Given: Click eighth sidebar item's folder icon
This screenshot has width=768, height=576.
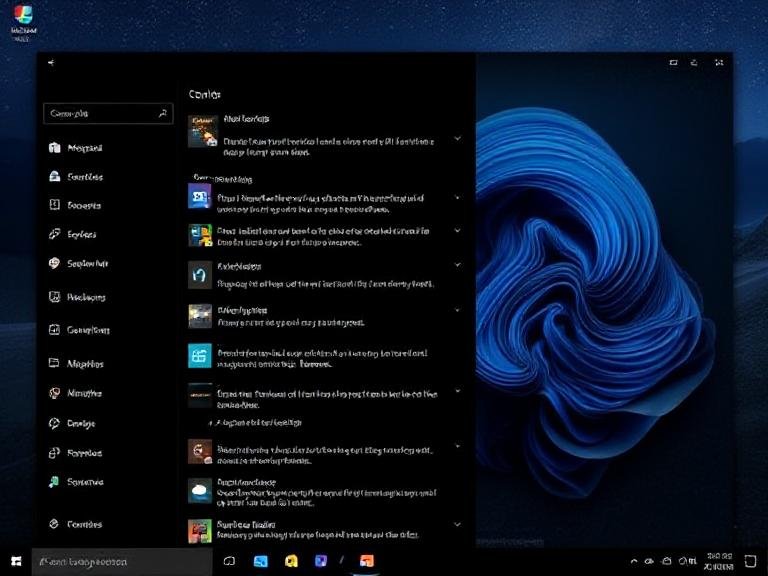Looking at the screenshot, I should [54, 363].
